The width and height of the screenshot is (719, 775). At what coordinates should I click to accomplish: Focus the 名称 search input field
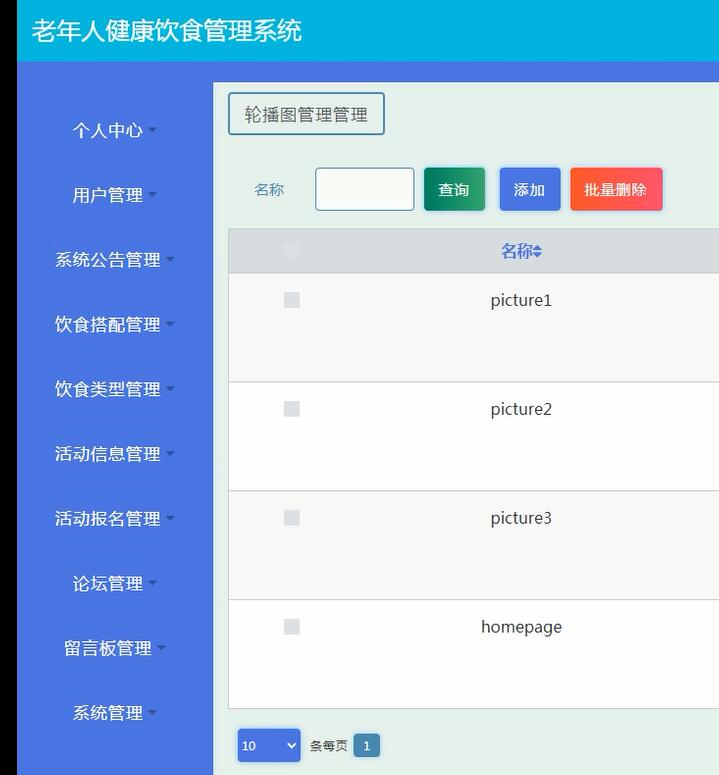click(365, 189)
